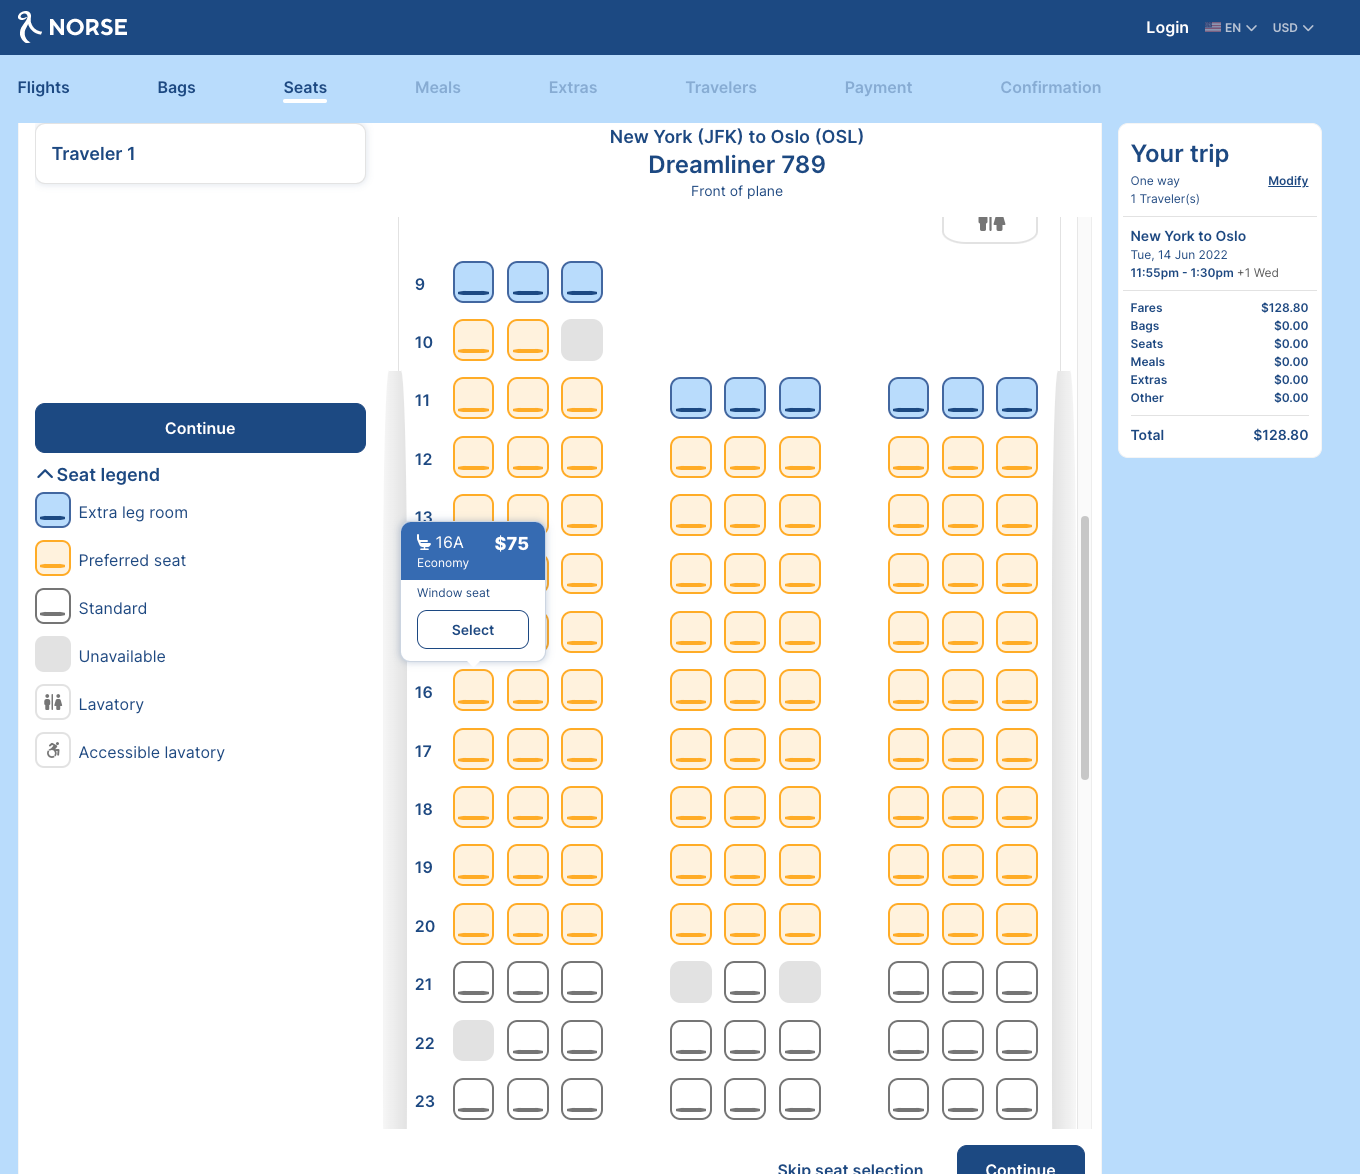Go to the Extras tab
1360x1174 pixels.
pos(573,88)
